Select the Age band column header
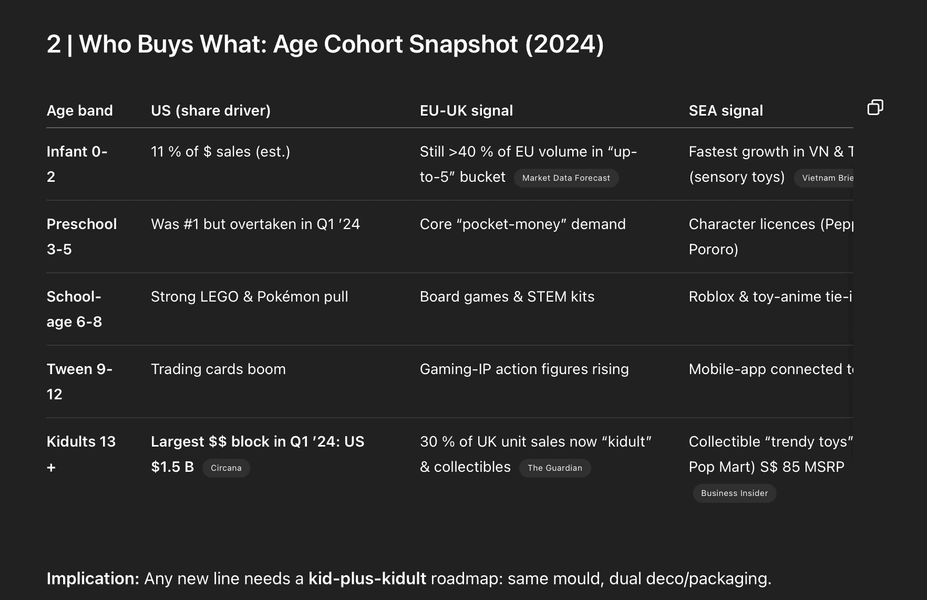Image resolution: width=927 pixels, height=600 pixels. 80,111
